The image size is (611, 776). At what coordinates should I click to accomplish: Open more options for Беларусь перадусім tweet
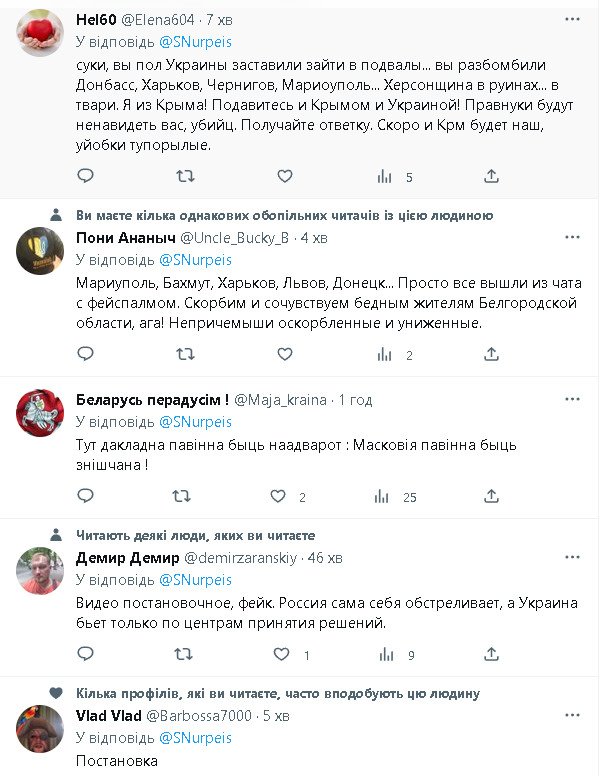tap(571, 400)
